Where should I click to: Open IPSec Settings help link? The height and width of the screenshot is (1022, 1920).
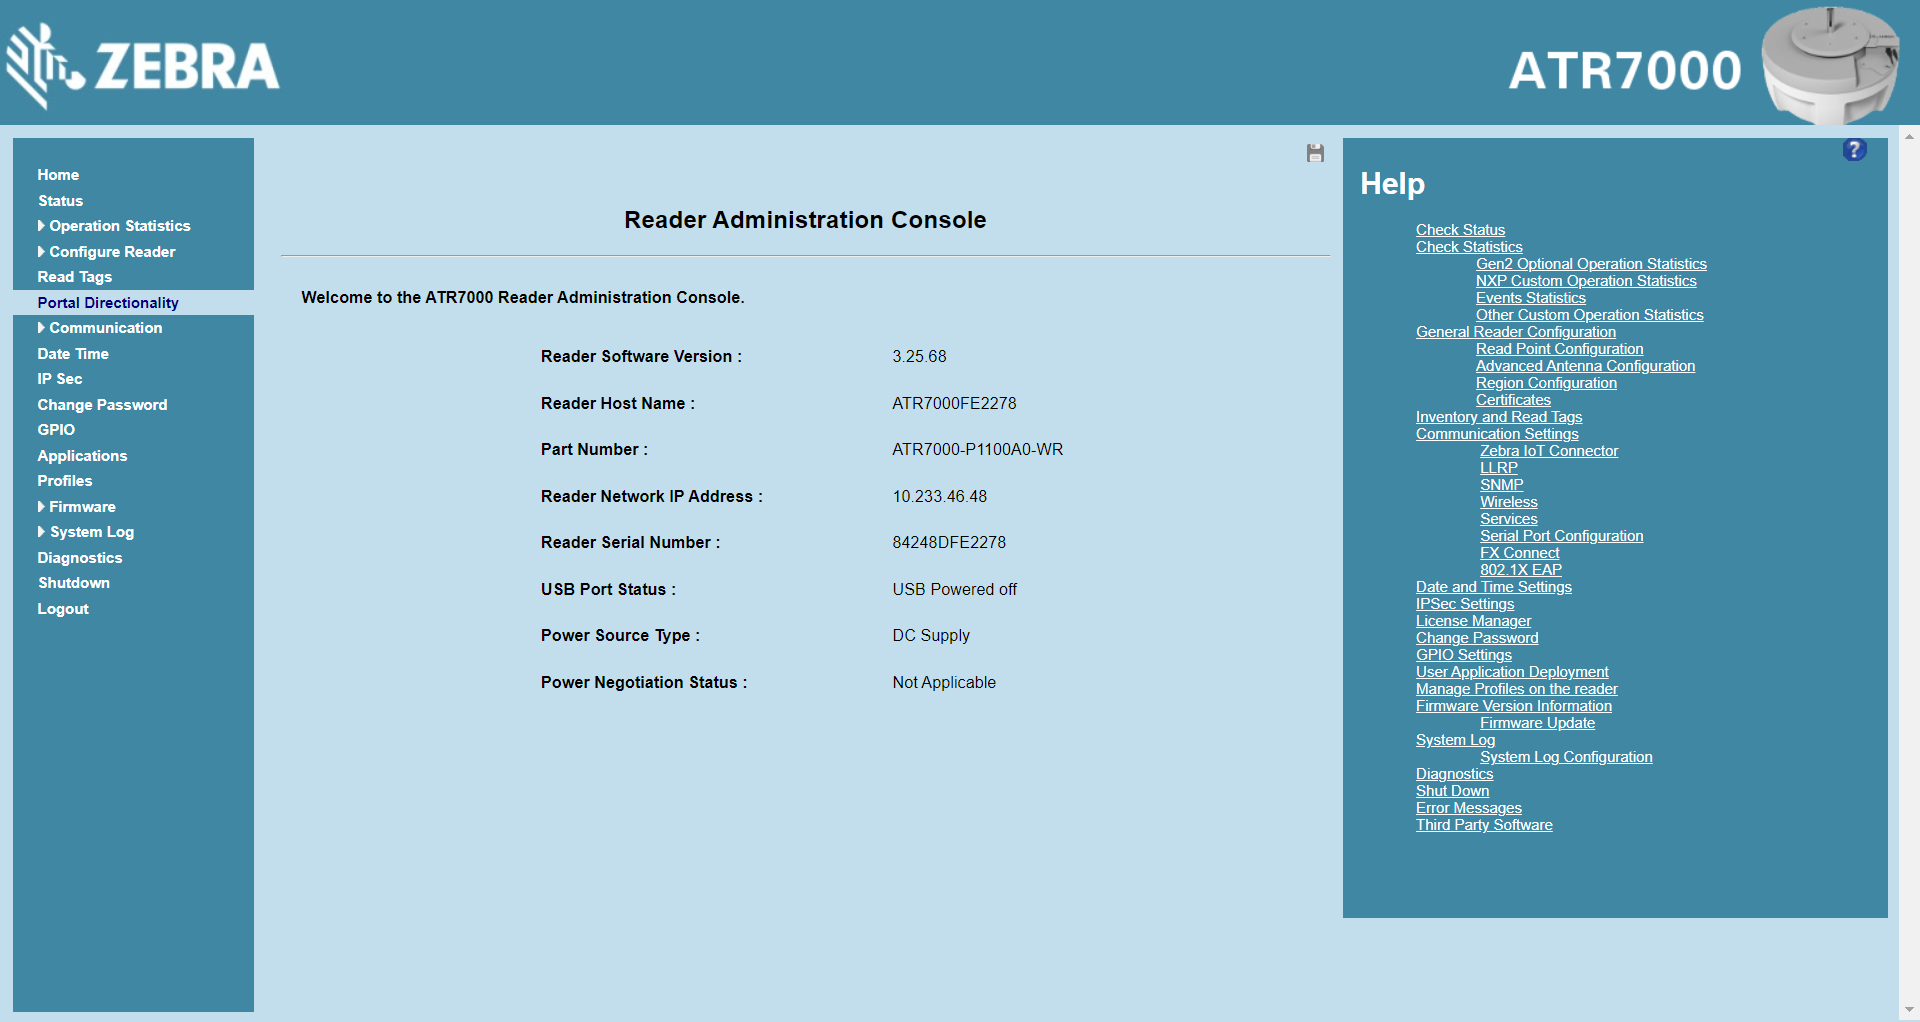(1465, 604)
